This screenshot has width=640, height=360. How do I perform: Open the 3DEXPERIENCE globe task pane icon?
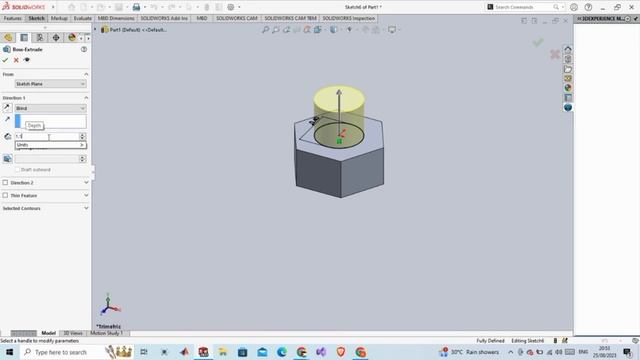(x=568, y=107)
